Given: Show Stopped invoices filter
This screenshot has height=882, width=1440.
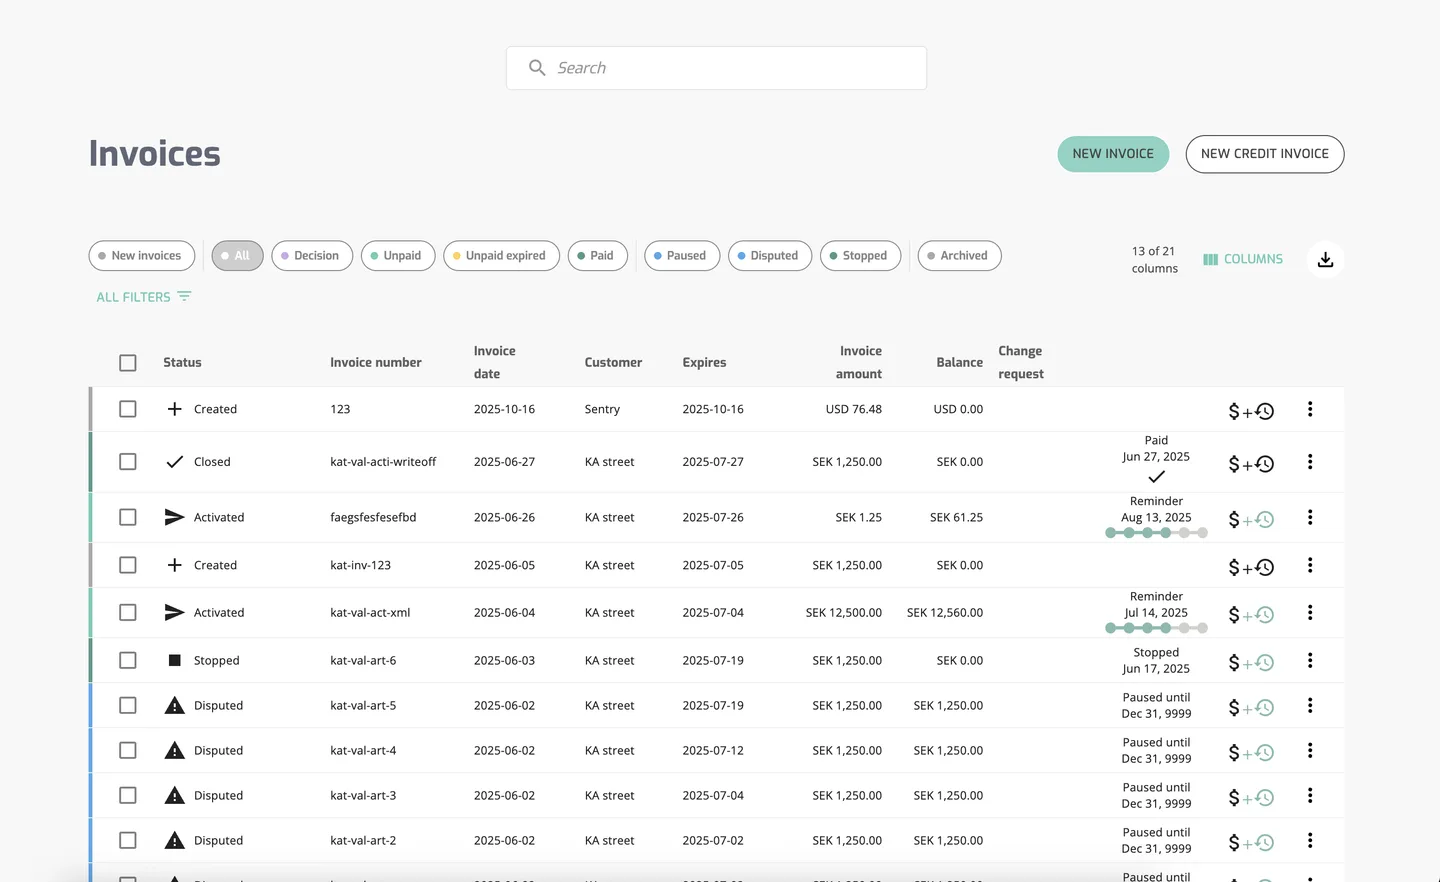Looking at the screenshot, I should pyautogui.click(x=860, y=256).
